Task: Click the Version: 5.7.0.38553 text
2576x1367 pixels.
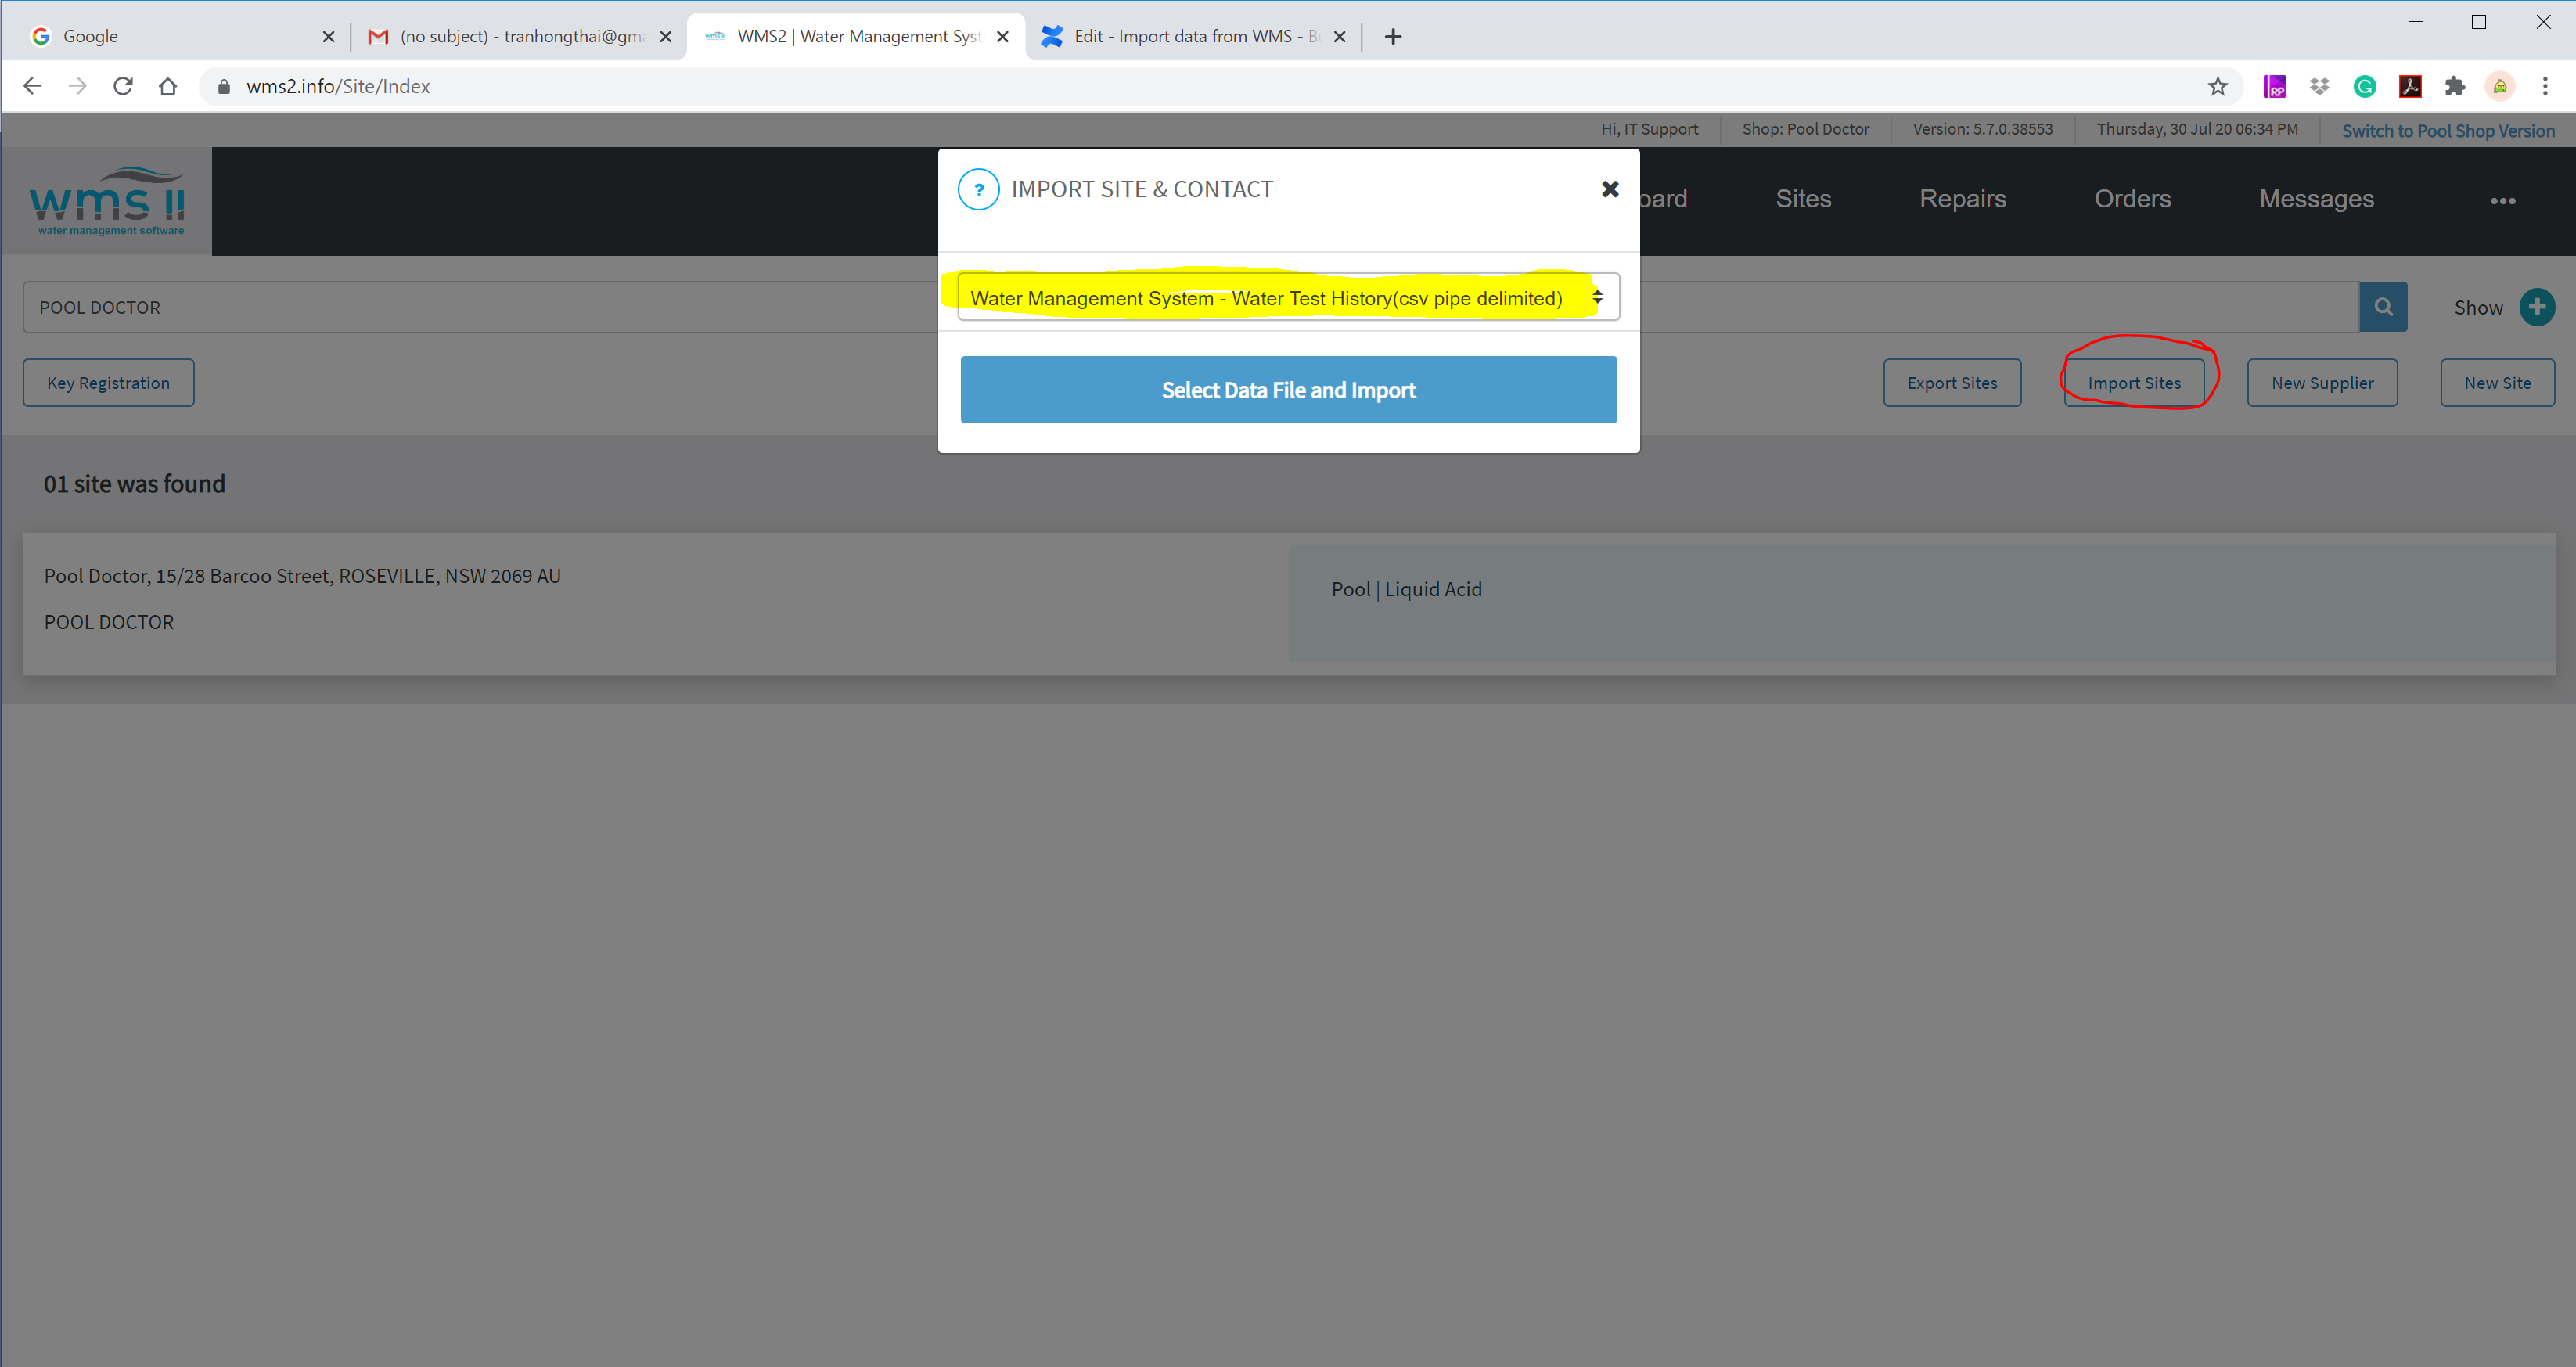Action: [x=1982, y=129]
